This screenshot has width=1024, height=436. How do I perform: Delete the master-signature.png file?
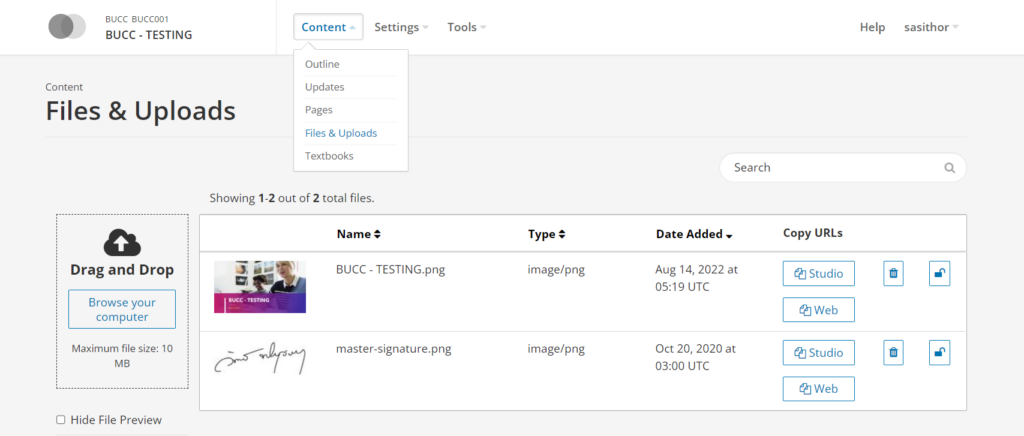[893, 352]
